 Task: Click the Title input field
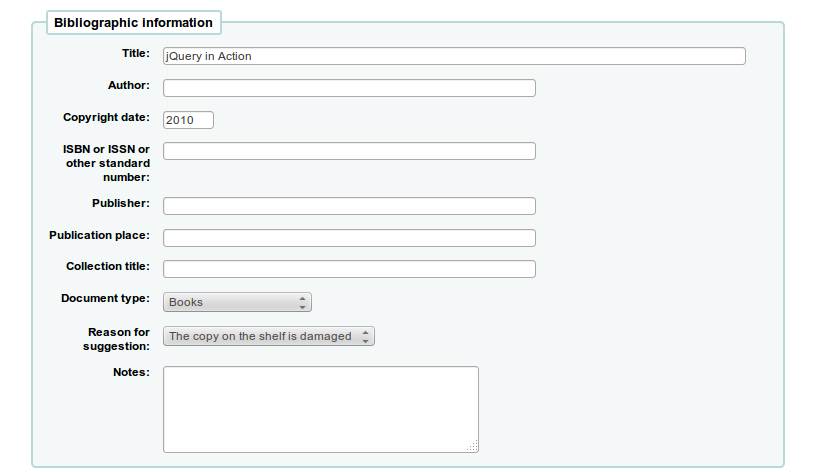click(454, 56)
